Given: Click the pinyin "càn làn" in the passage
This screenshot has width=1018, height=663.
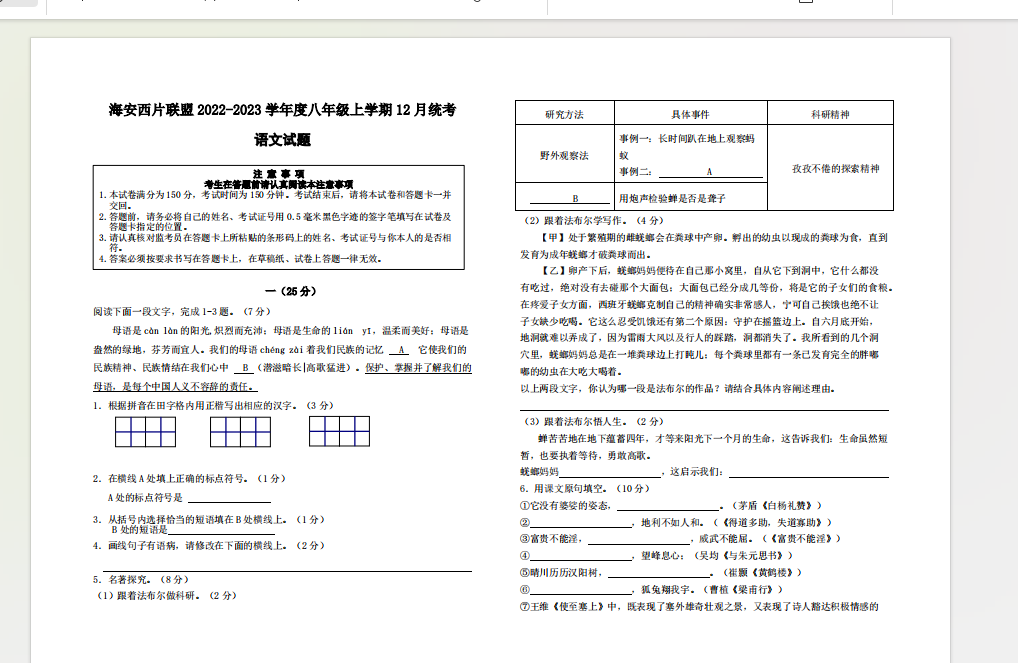Looking at the screenshot, I should click(x=161, y=331).
